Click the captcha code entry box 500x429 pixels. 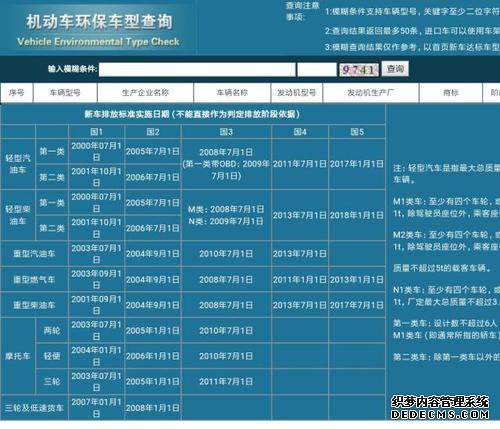coord(317,69)
